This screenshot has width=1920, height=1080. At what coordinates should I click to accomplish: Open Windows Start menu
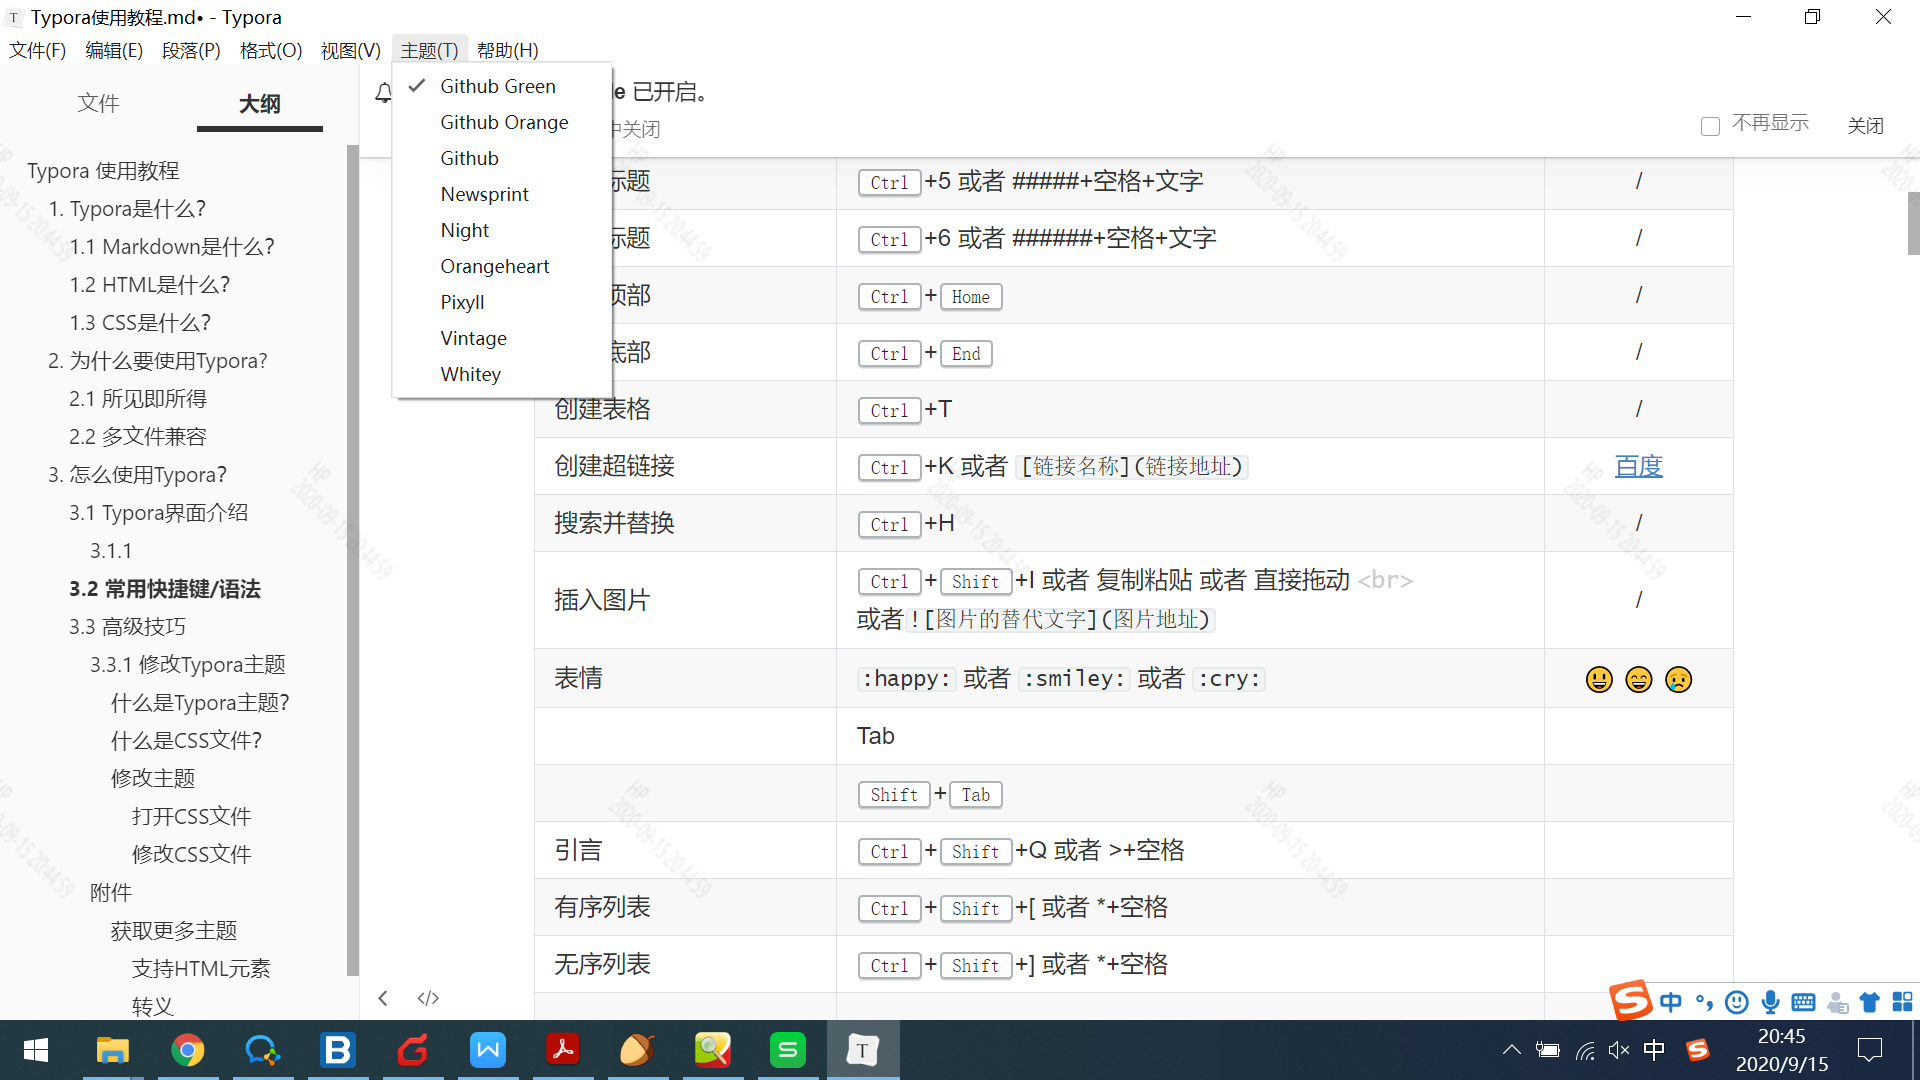36,1050
